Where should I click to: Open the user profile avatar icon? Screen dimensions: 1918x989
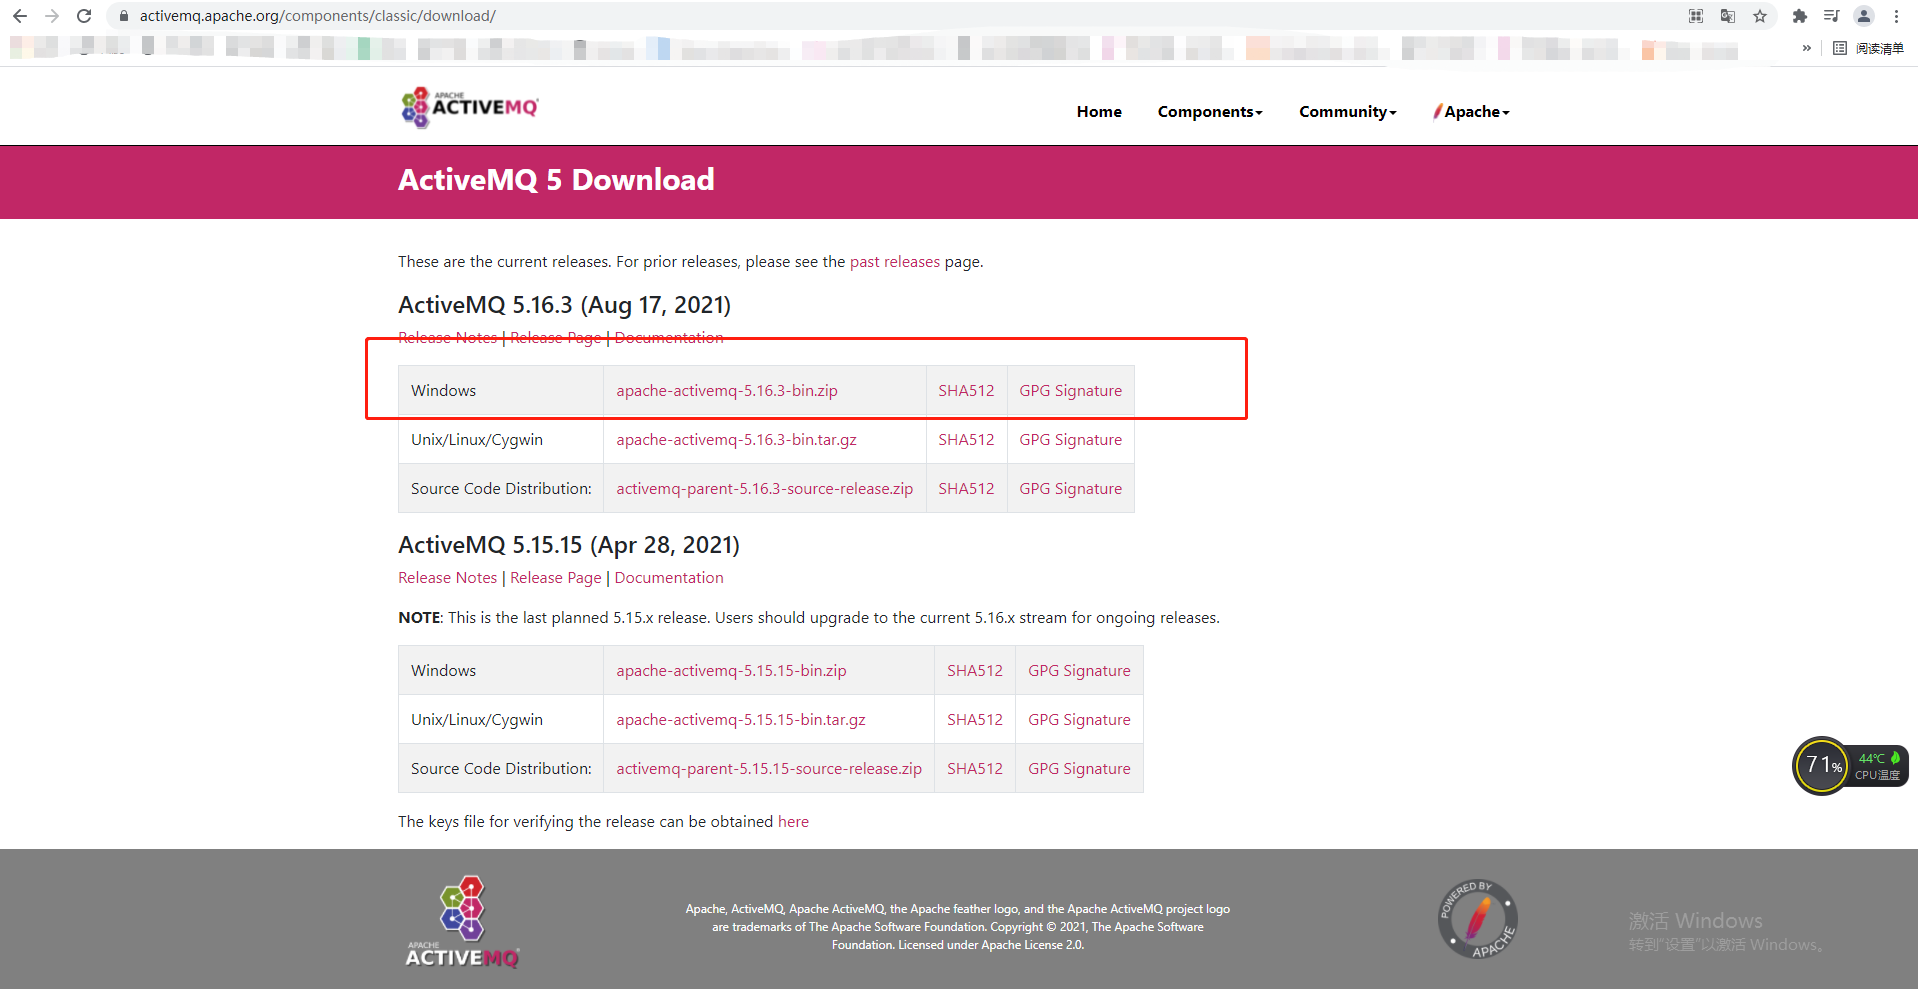(1864, 16)
